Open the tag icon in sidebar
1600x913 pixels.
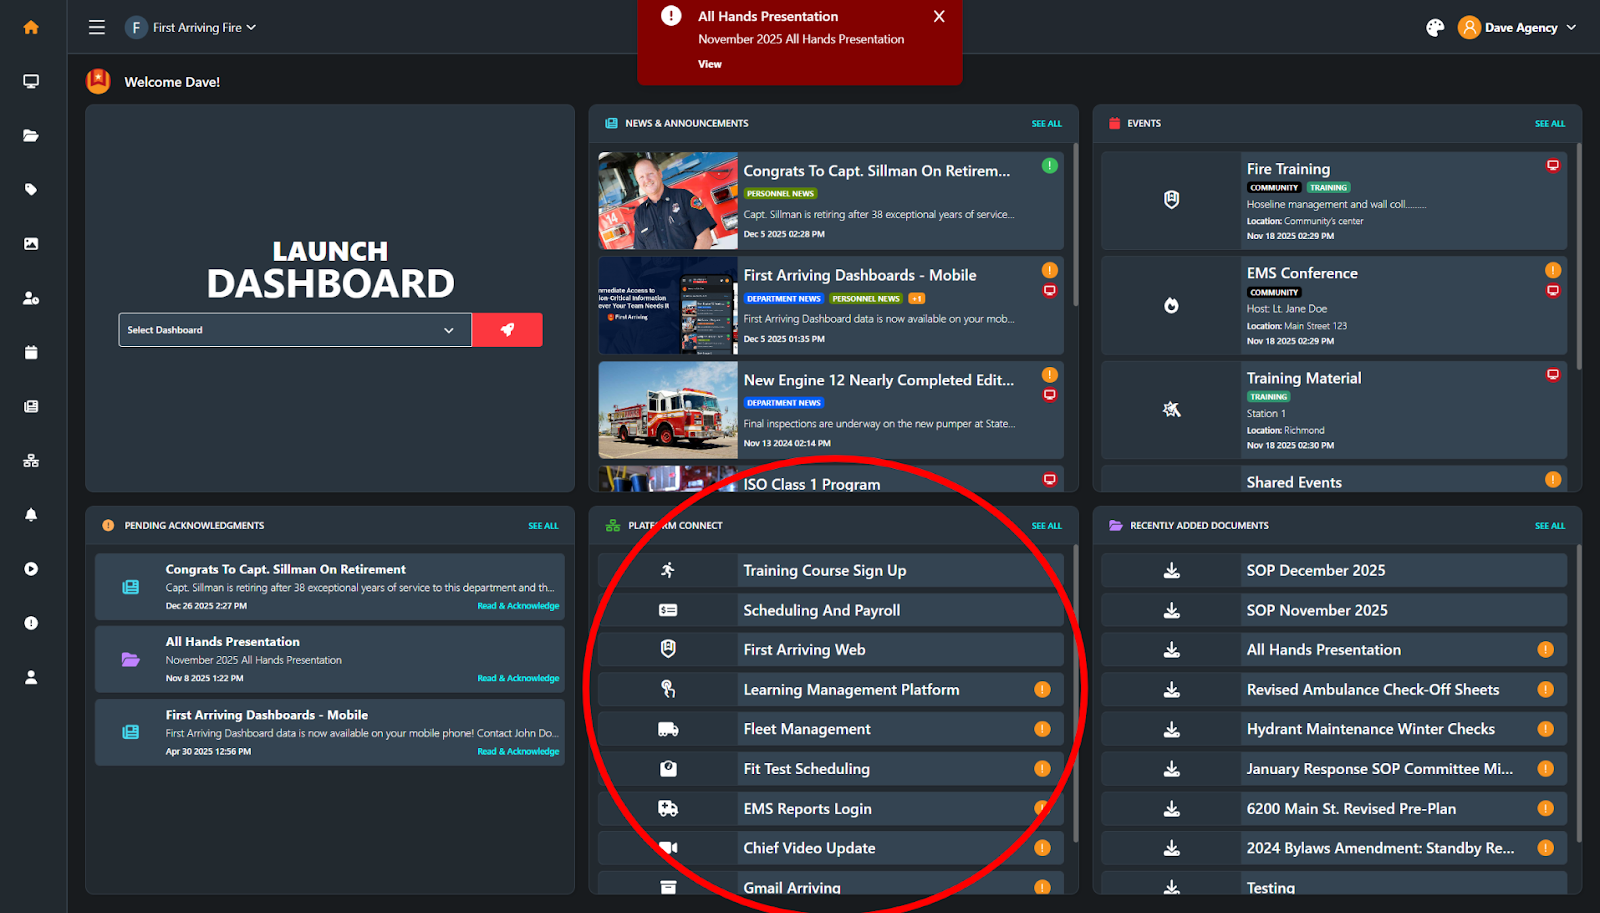31,189
